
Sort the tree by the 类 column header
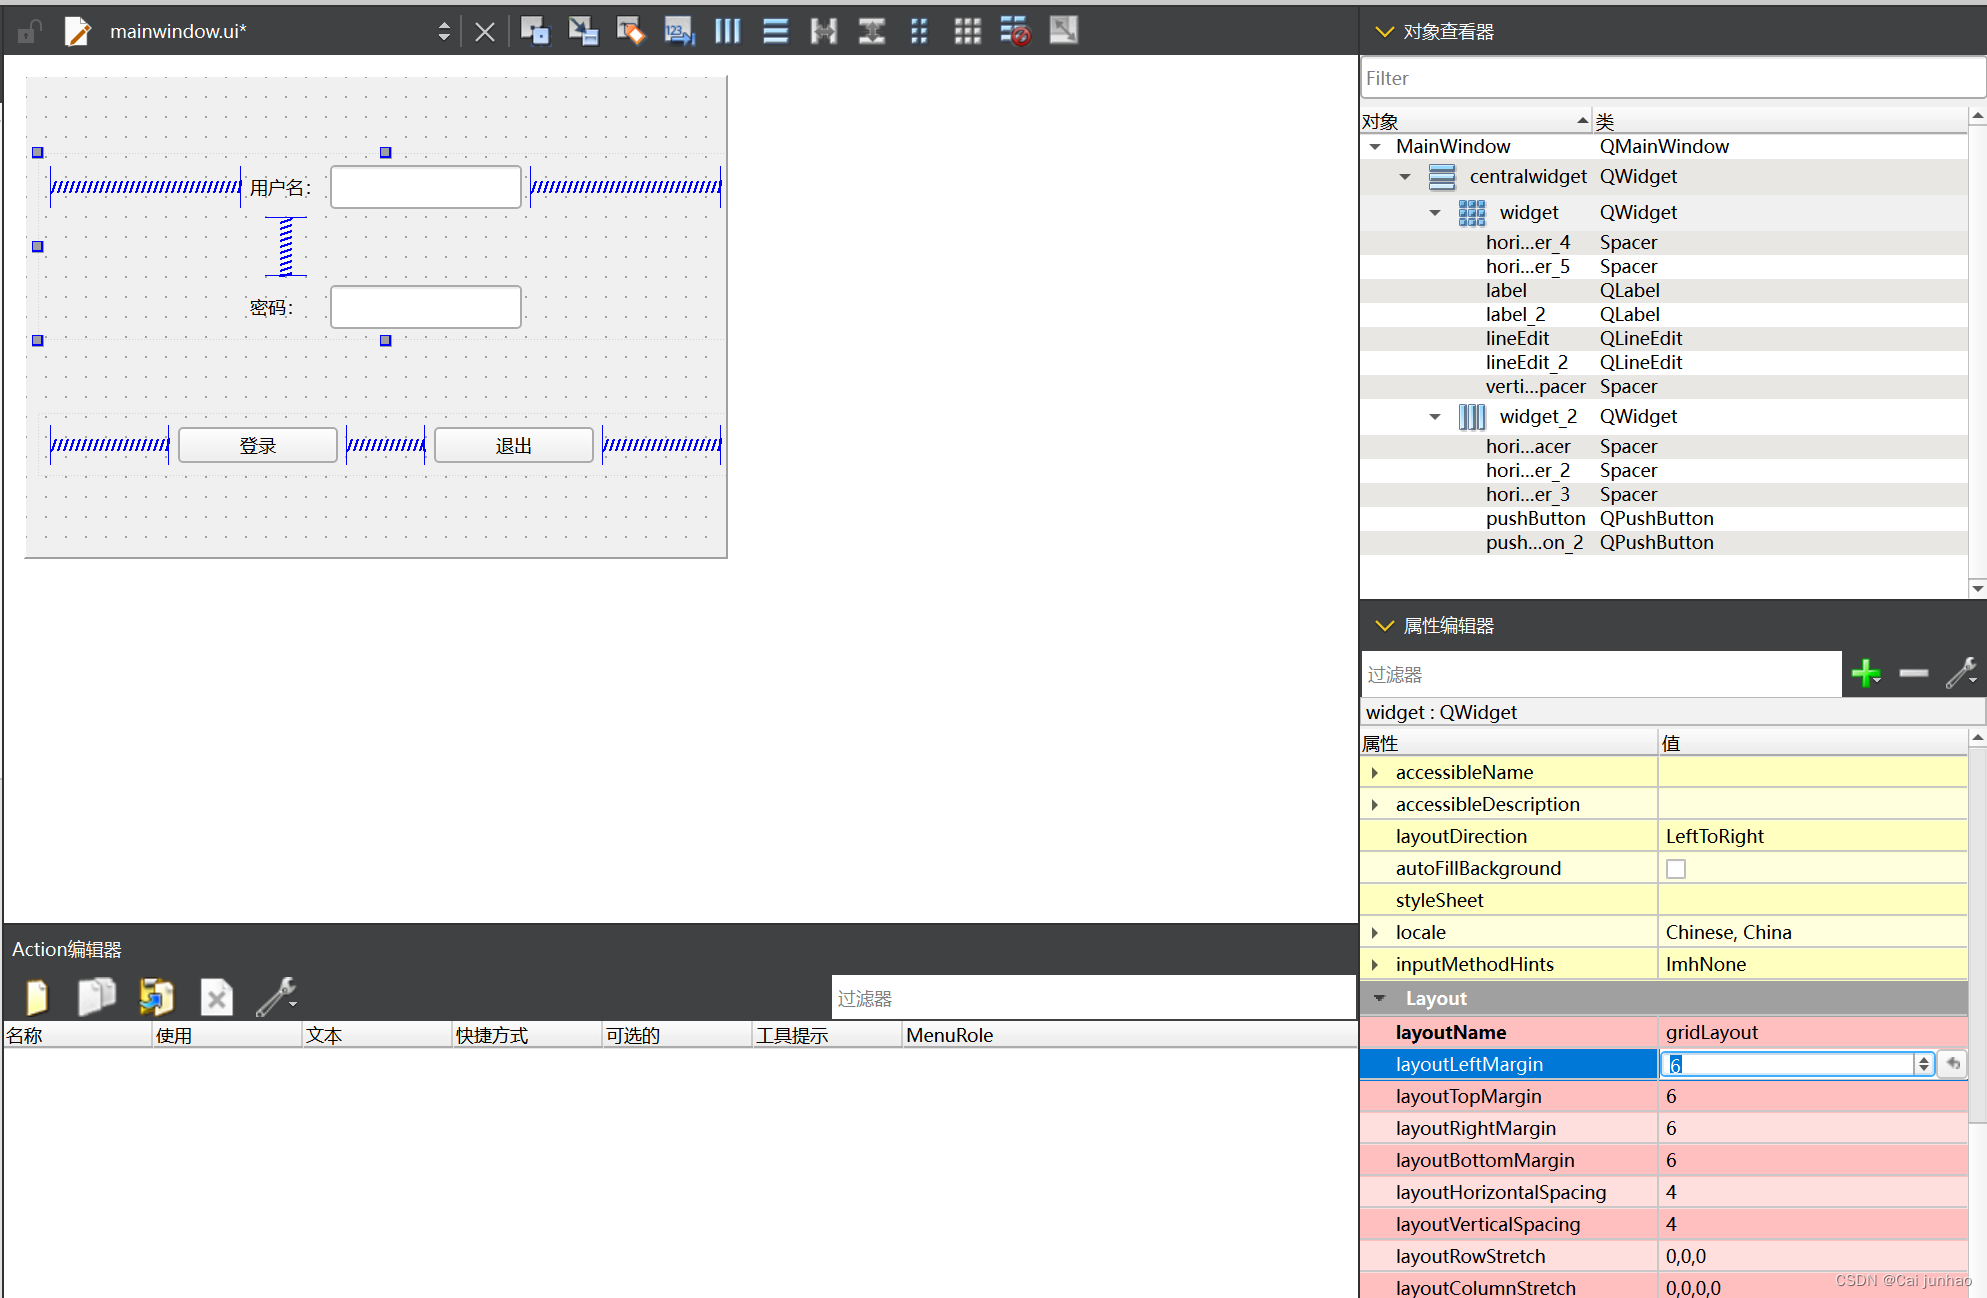point(1780,121)
